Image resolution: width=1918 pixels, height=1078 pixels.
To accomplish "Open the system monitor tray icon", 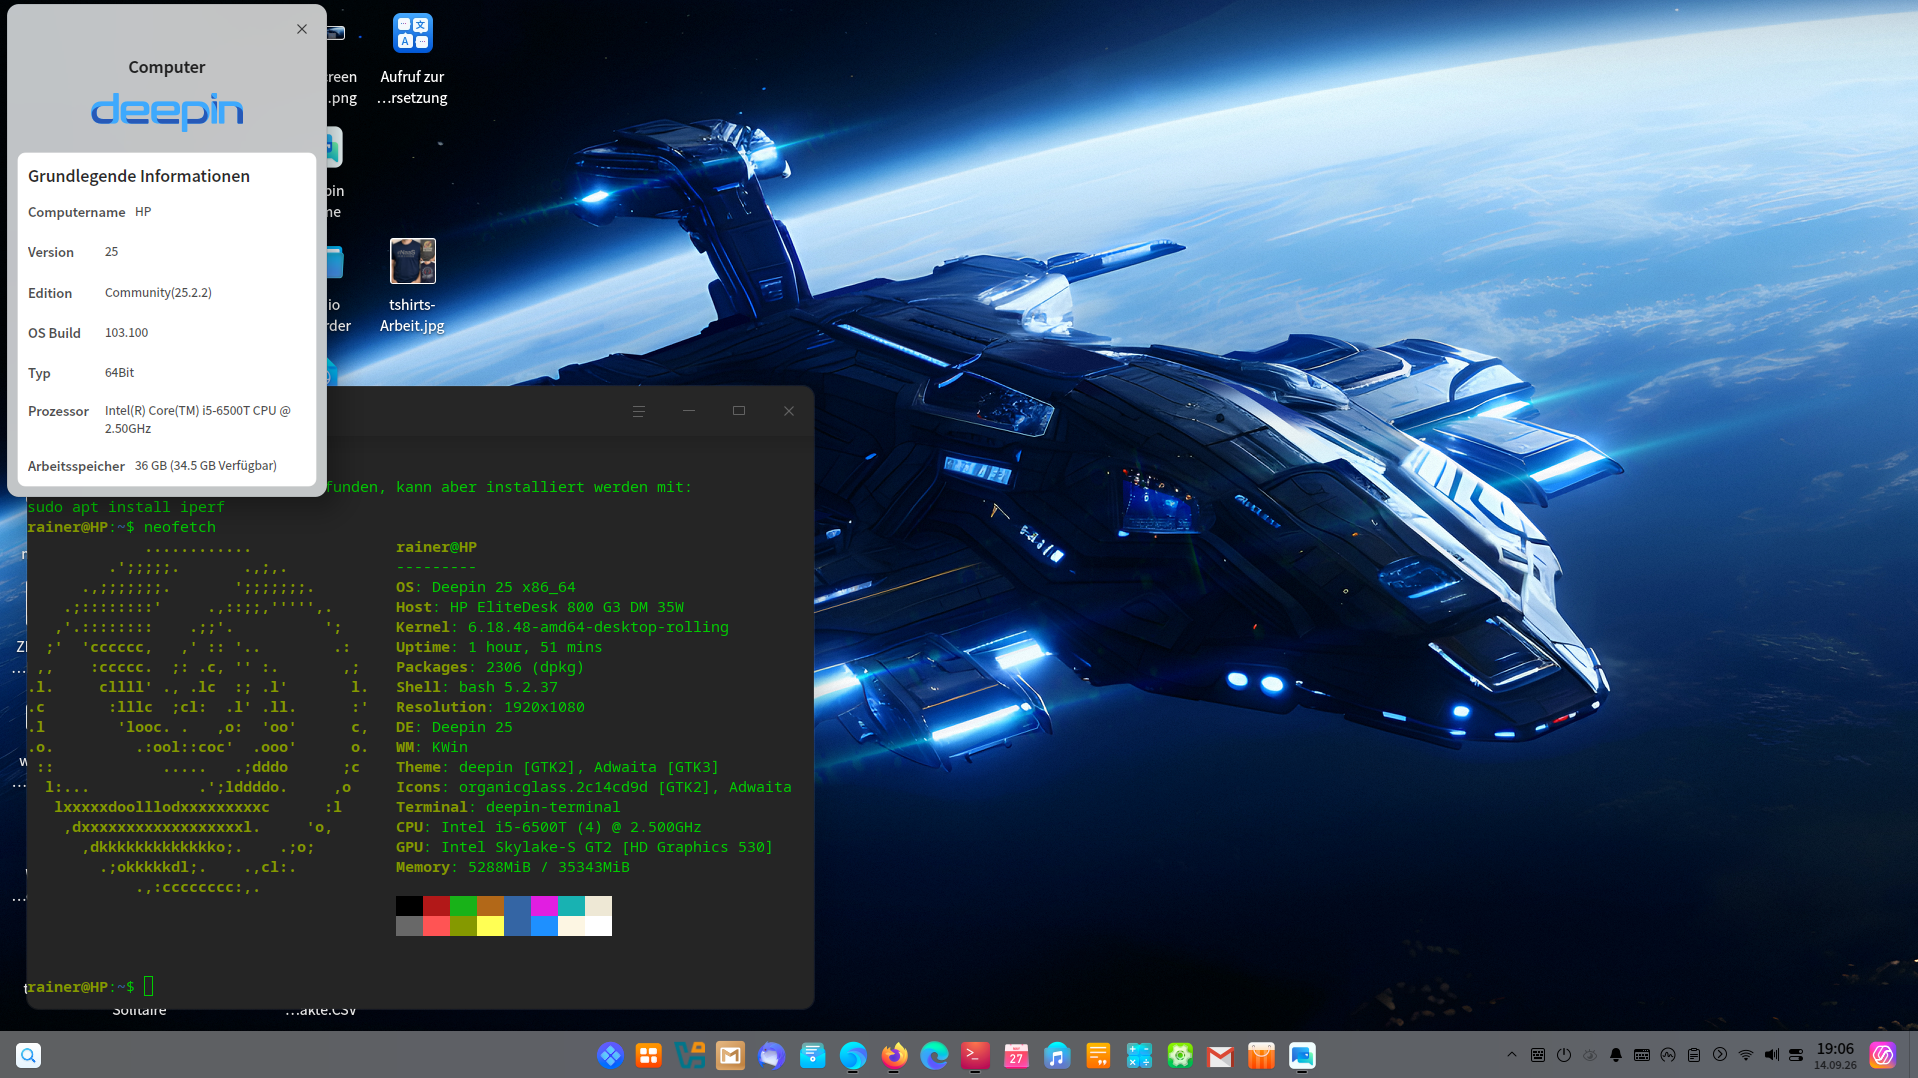I will (x=1668, y=1055).
